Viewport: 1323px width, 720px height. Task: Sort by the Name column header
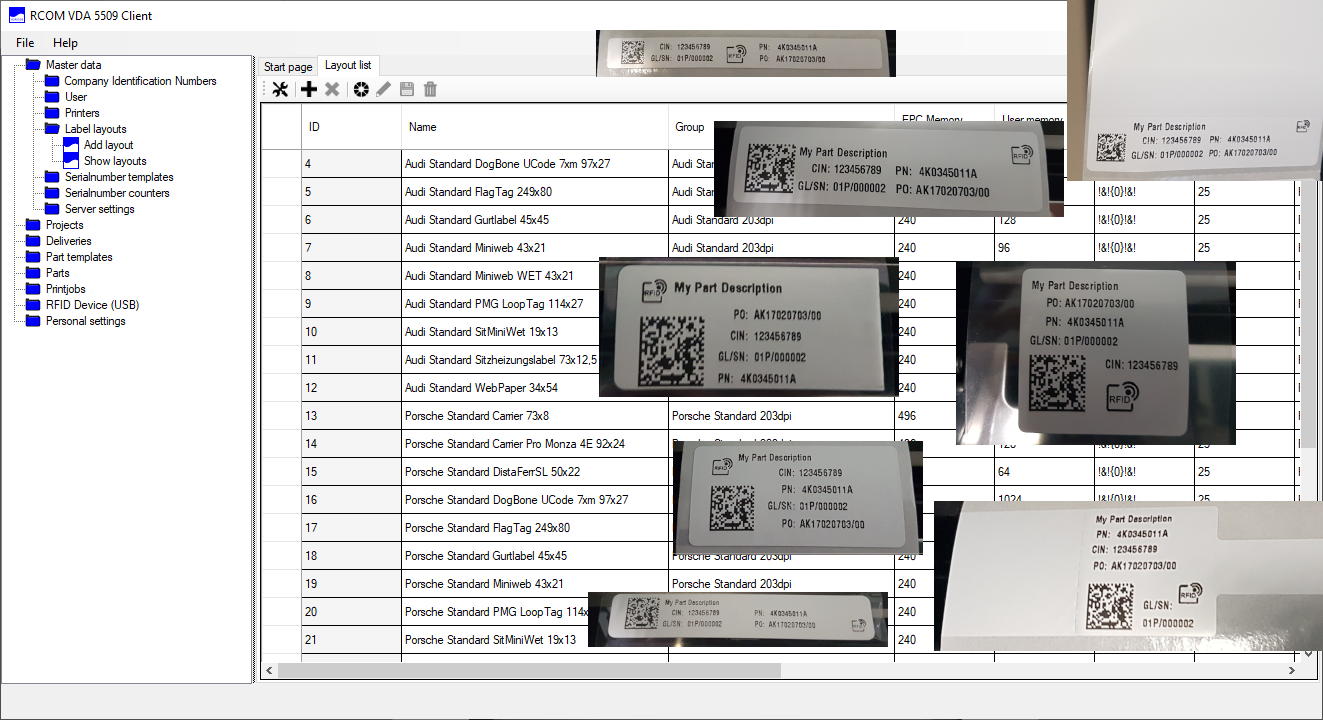tap(535, 127)
